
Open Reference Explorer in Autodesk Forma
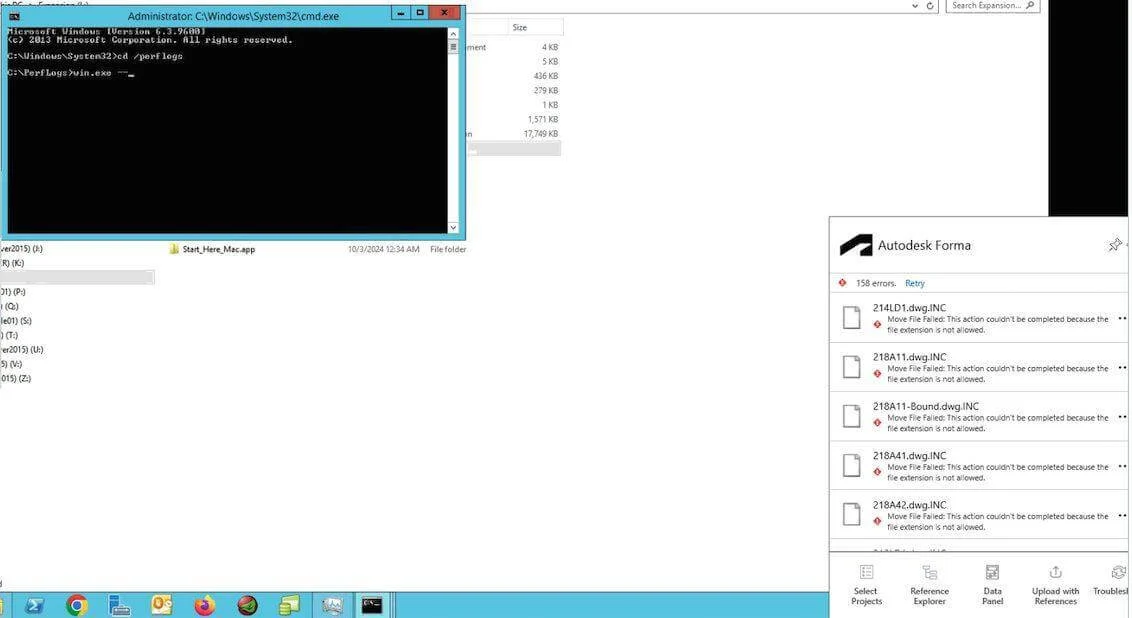[x=929, y=585]
